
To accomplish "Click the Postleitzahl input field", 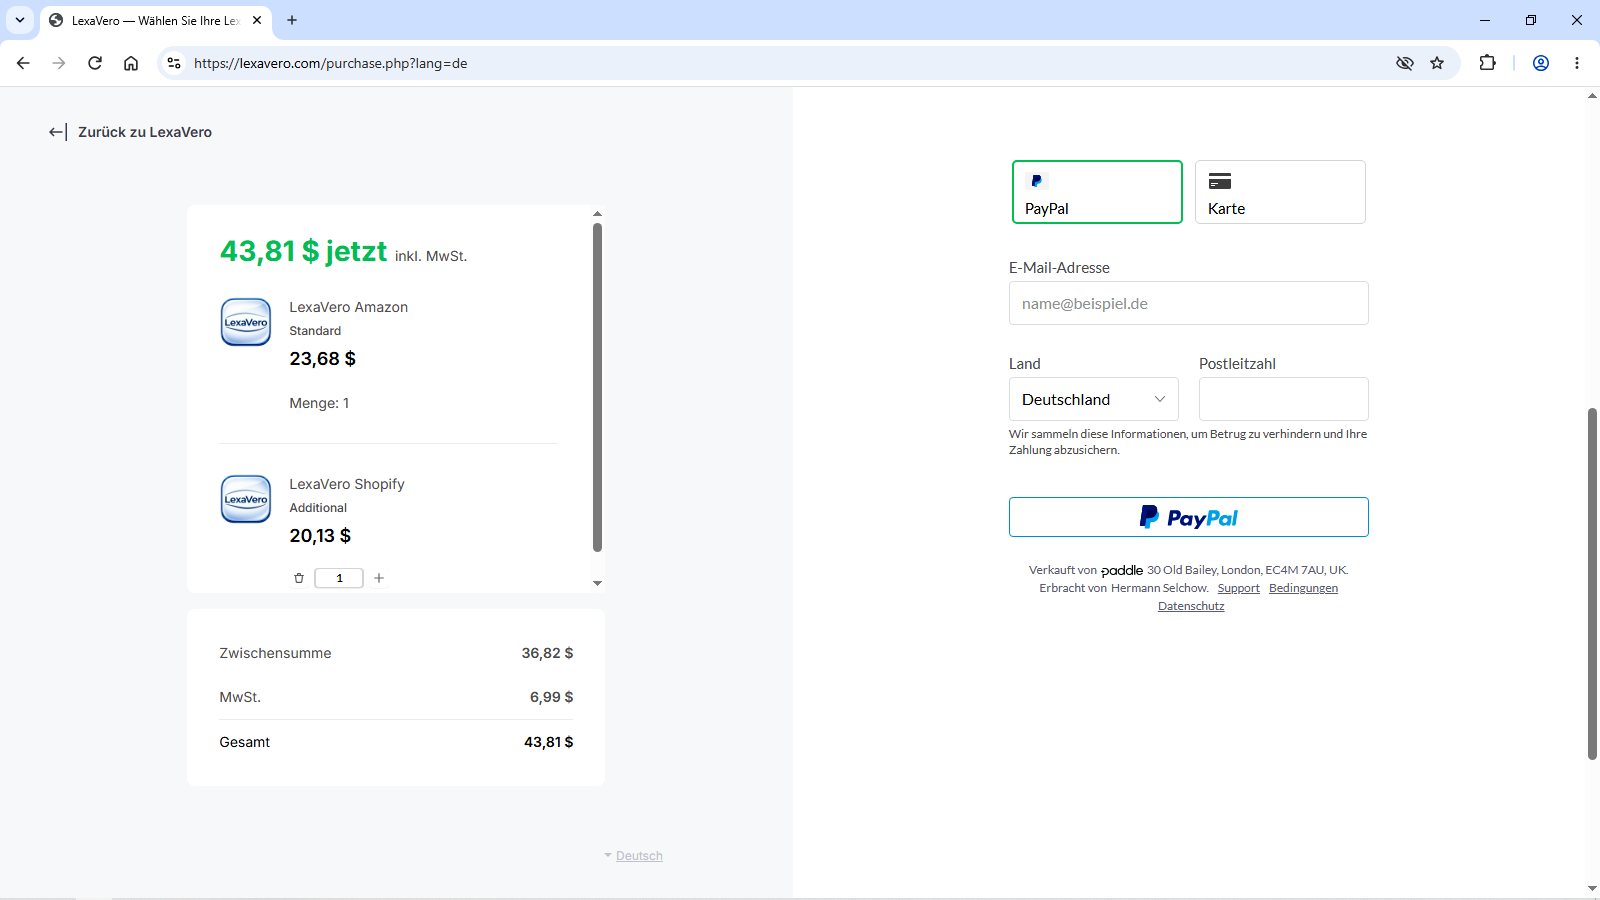I will click(x=1283, y=399).
